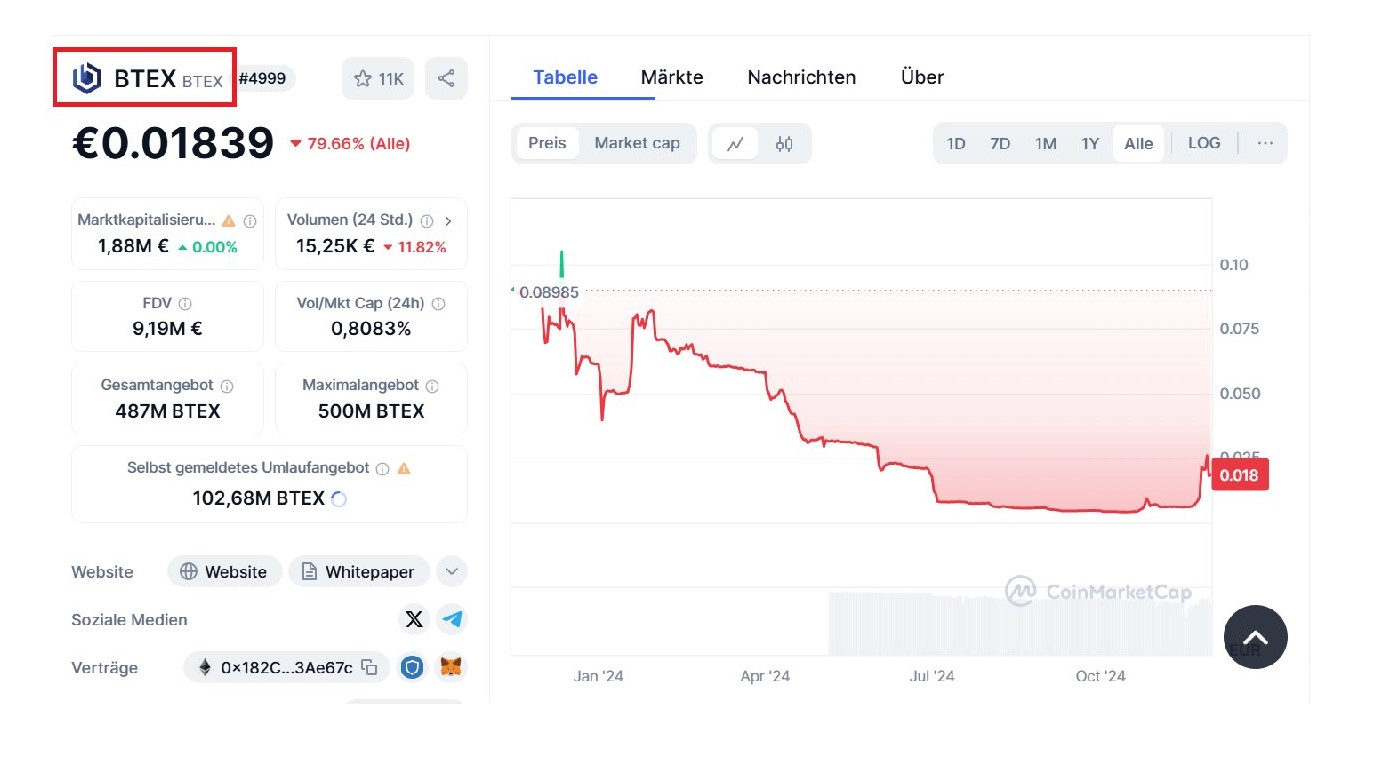Screen dimensions: 1388x781
Task: Click the share icon next to the watchlist
Action: (x=446, y=78)
